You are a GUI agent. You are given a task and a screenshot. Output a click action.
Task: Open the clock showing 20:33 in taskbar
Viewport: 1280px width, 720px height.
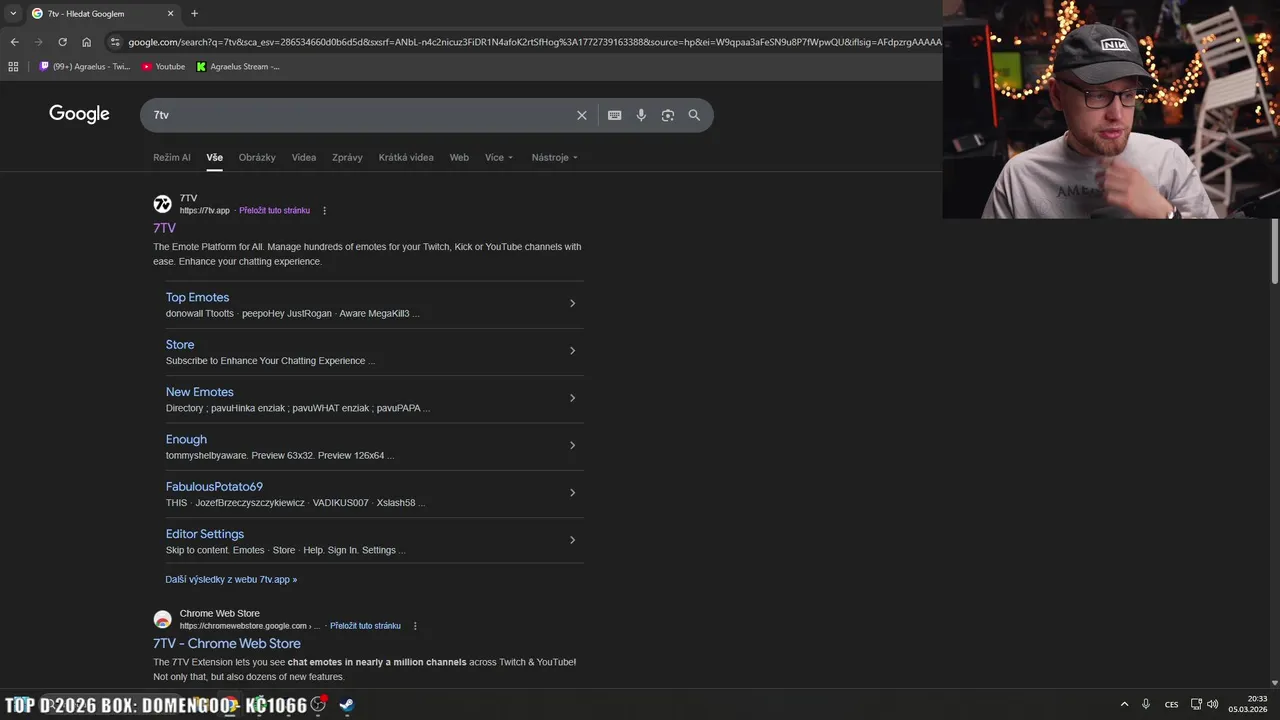tap(1249, 704)
